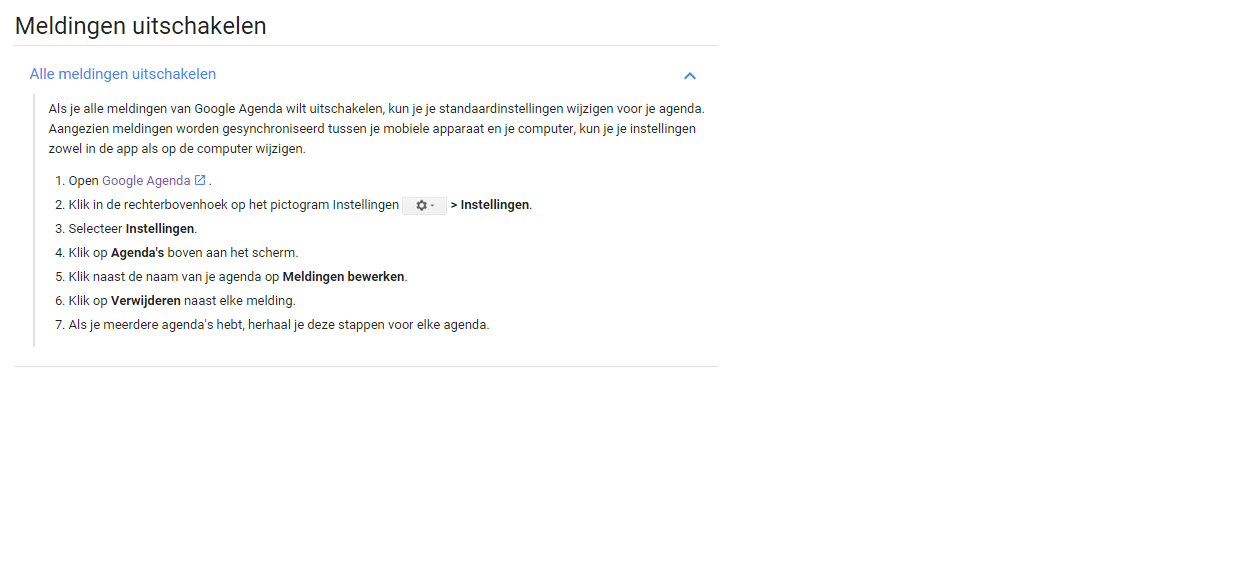
Task: Click the 'Meldingen uitschakelen' page heading
Action: [x=141, y=26]
